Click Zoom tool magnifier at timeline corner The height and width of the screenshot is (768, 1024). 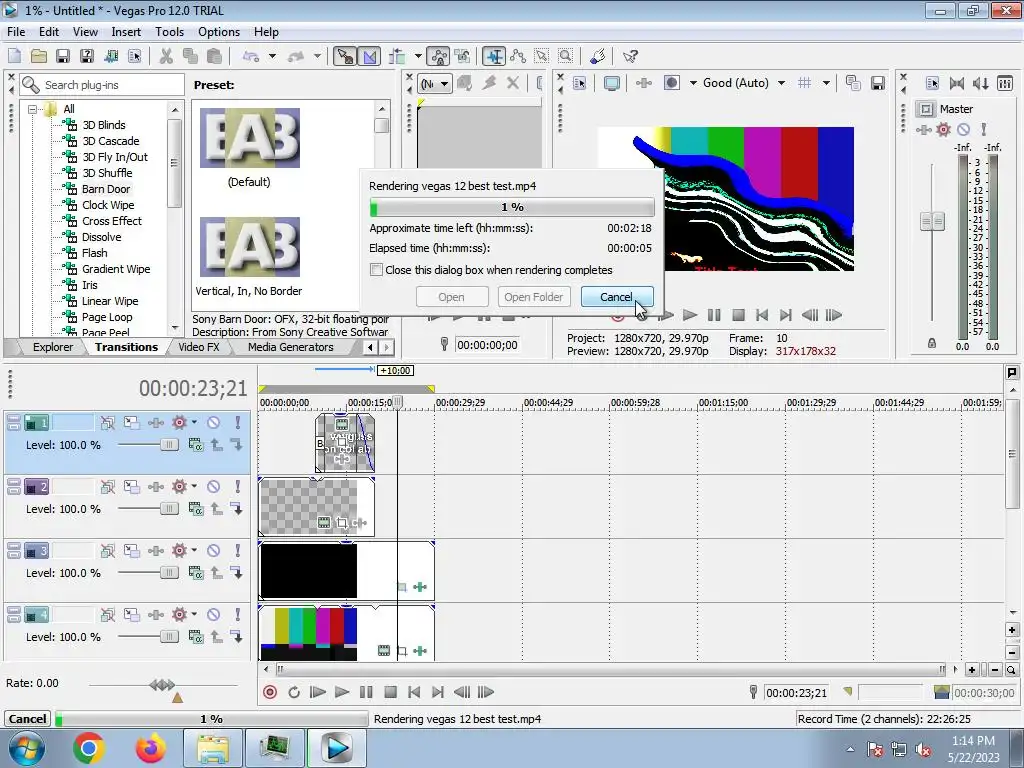tap(1011, 670)
